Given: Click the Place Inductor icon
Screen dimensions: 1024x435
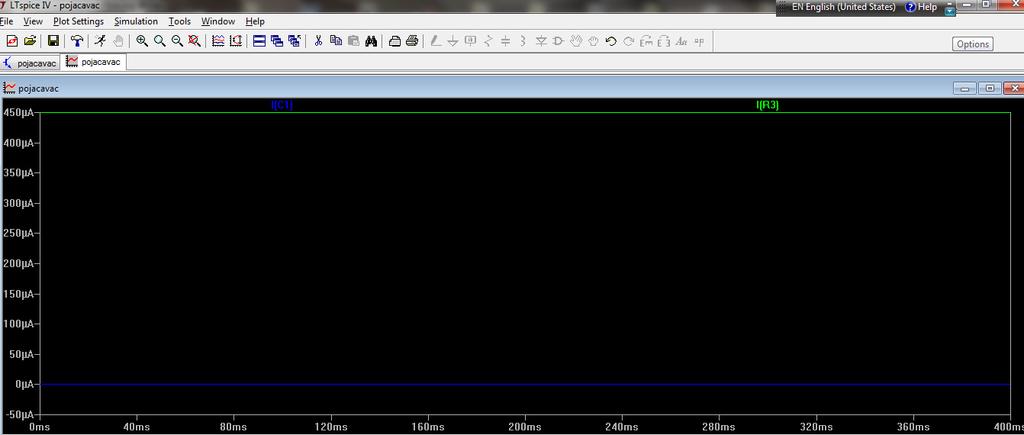Looking at the screenshot, I should point(523,41).
